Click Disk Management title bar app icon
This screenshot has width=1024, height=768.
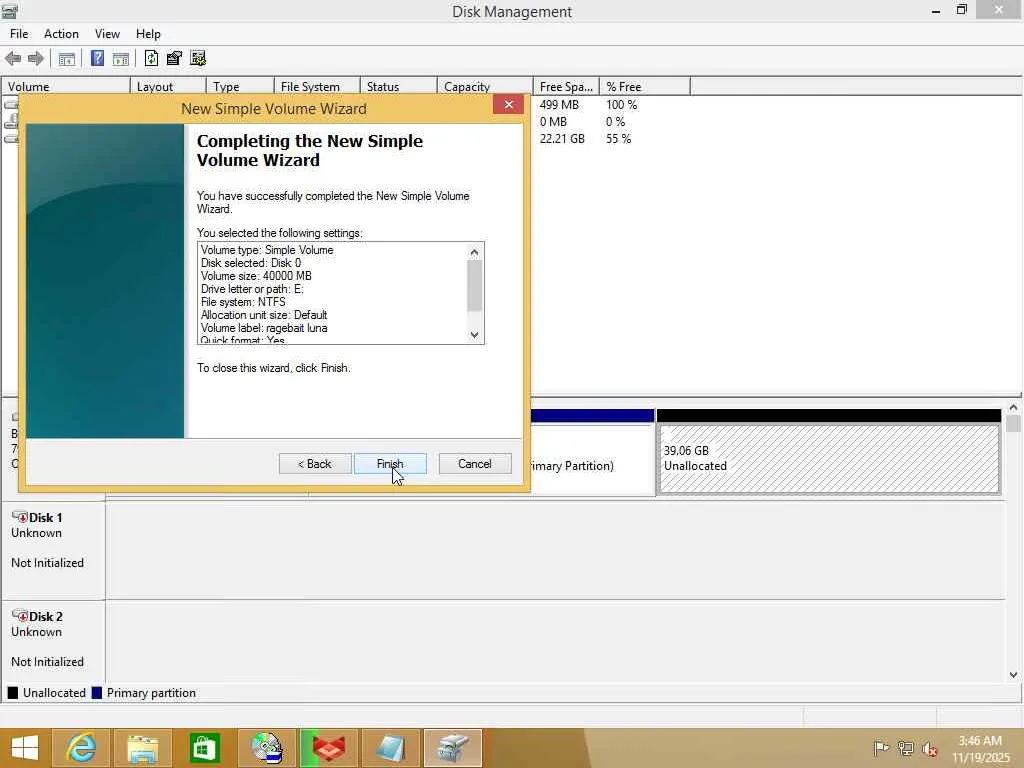(9, 11)
